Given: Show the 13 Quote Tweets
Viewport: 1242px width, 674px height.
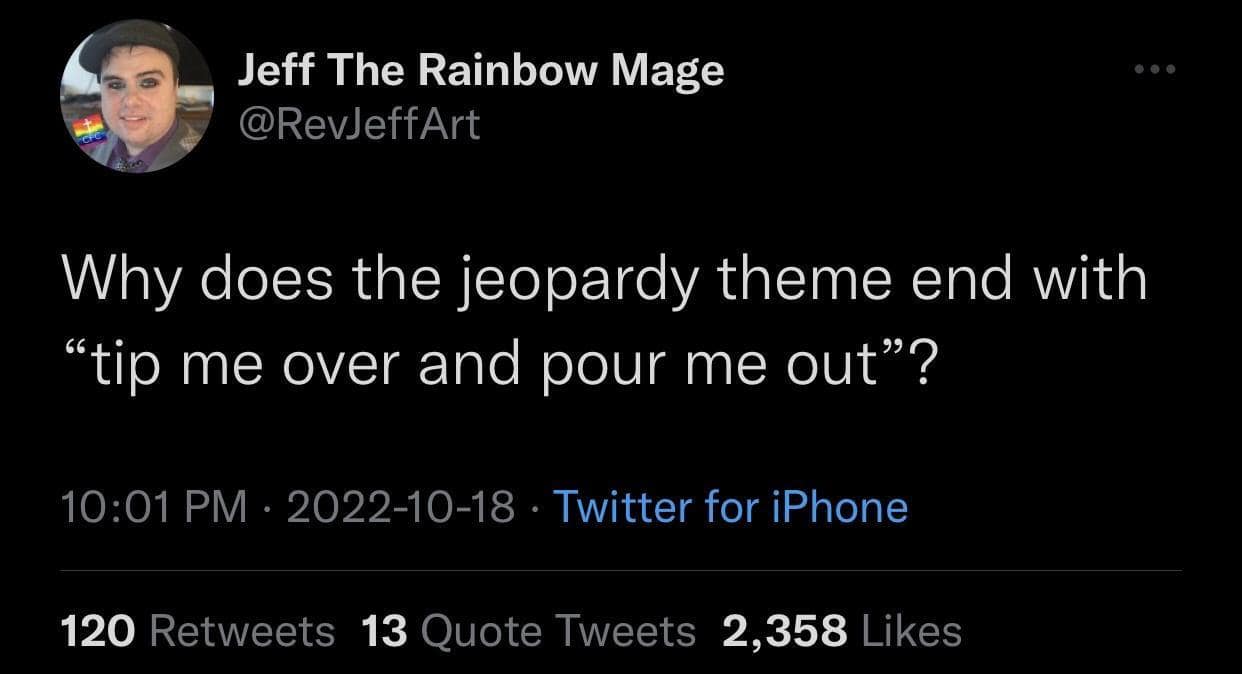Looking at the screenshot, I should point(526,631).
